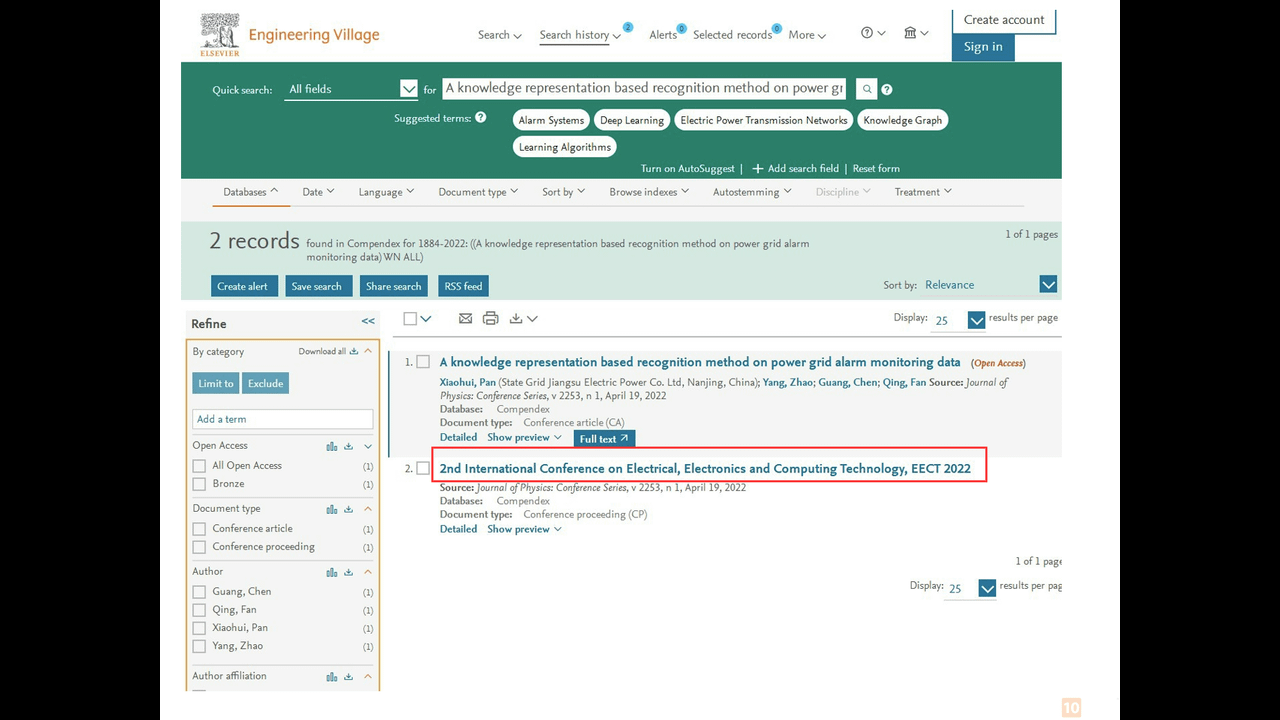Open the Databases filter tab
The height and width of the screenshot is (720, 1280).
click(x=251, y=192)
